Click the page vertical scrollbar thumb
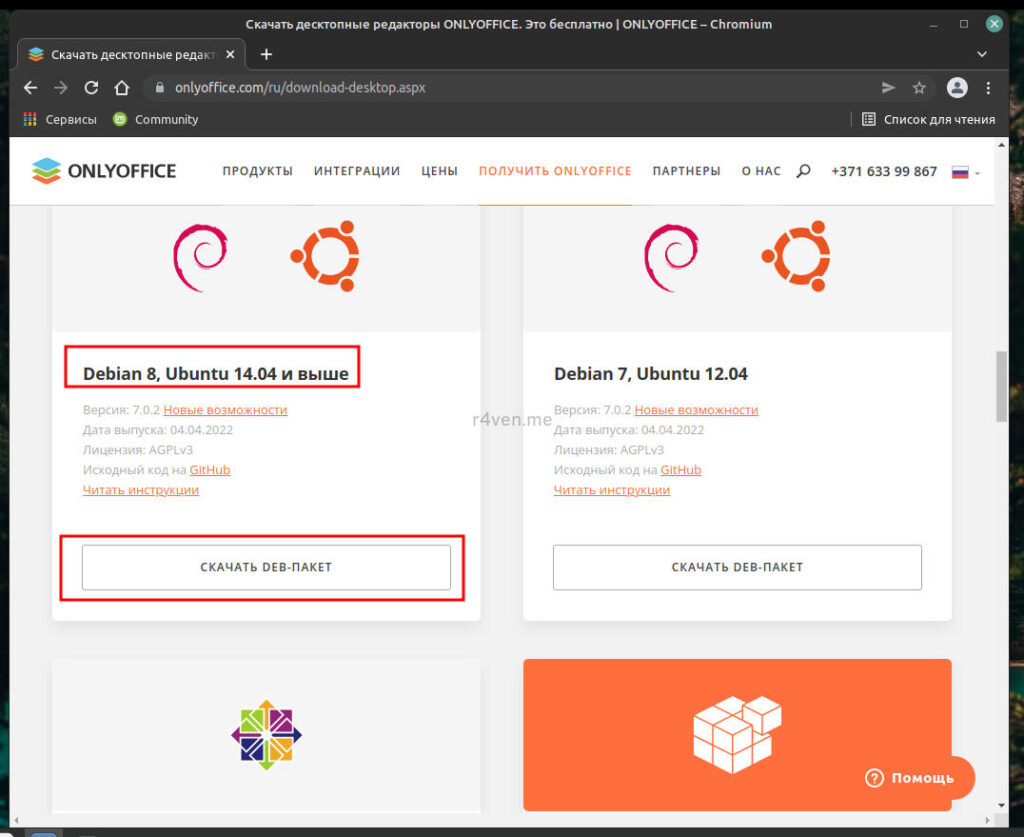 point(1001,386)
